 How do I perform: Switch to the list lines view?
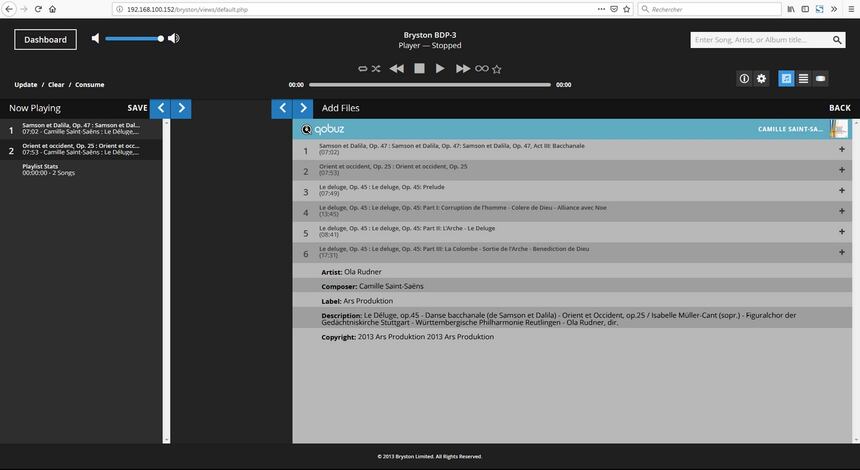coord(803,78)
